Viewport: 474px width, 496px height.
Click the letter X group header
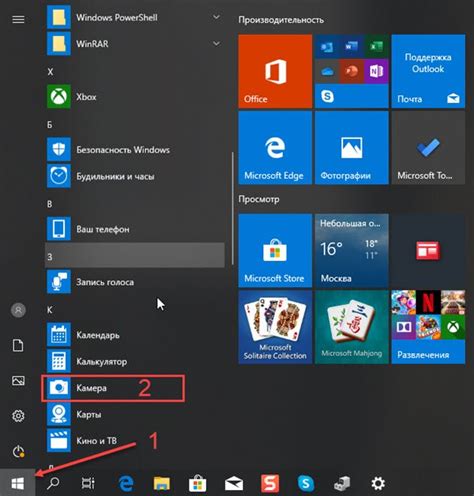135,71
